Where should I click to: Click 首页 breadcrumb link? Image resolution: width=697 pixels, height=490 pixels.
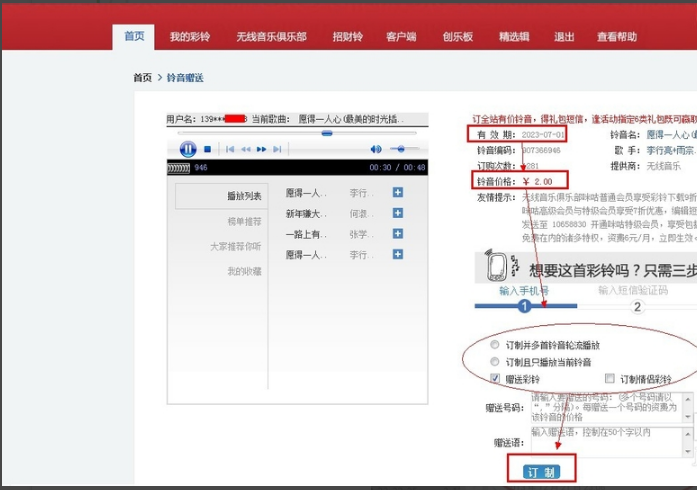pos(143,78)
